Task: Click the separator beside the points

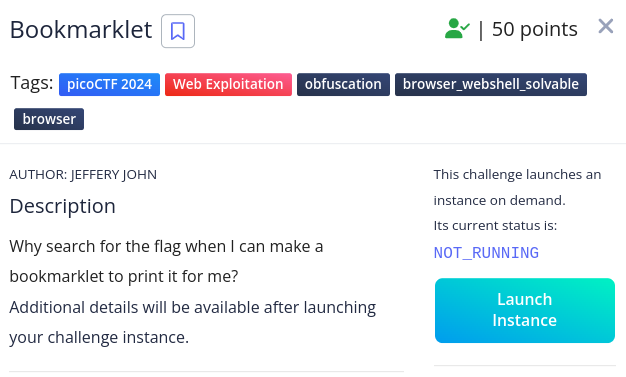Action: (481, 30)
